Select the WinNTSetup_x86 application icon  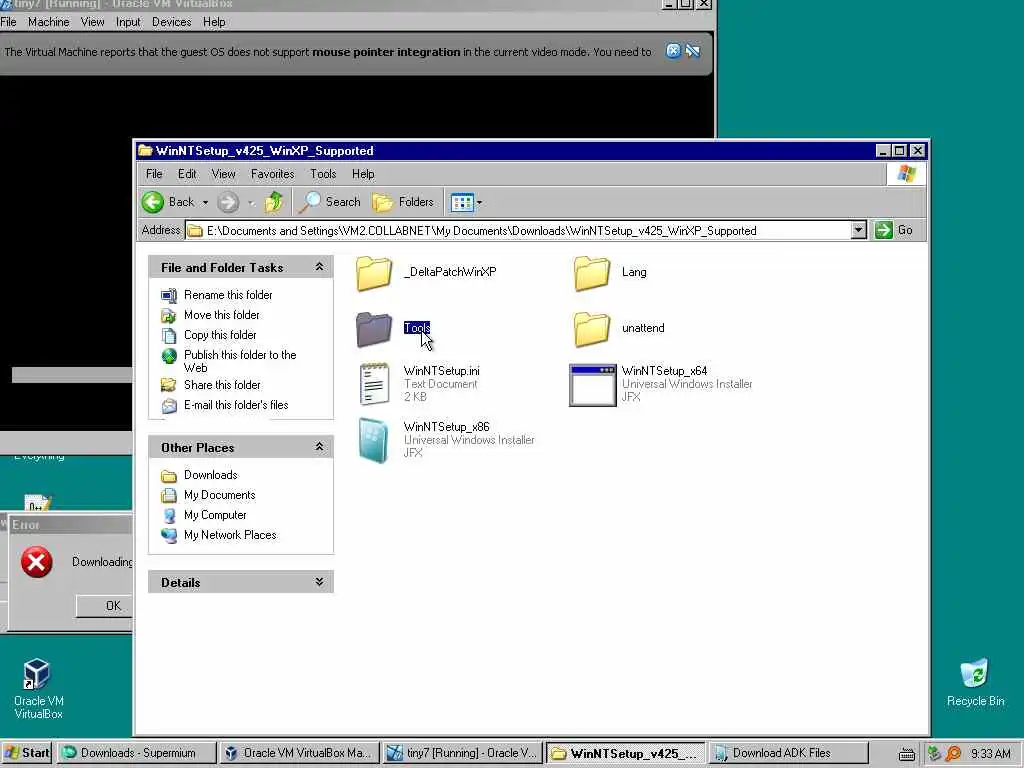(x=374, y=440)
